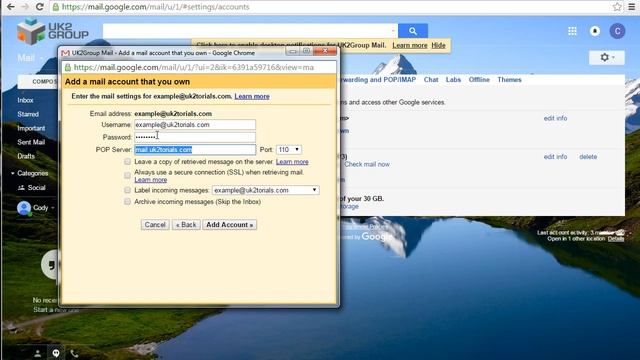Open the Sent Mail folder
Screen dimensions: 640x360
coord(31,142)
